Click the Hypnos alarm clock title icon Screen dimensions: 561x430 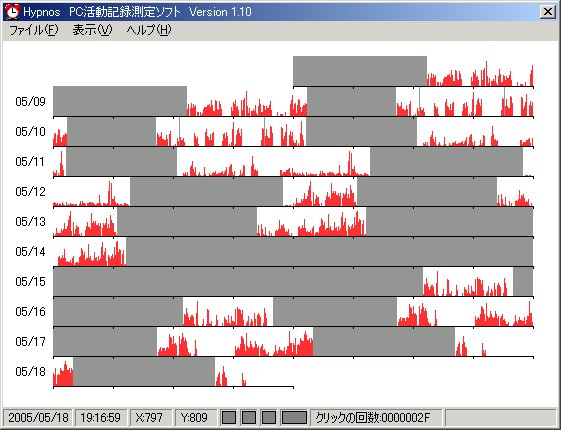[x=12, y=11]
